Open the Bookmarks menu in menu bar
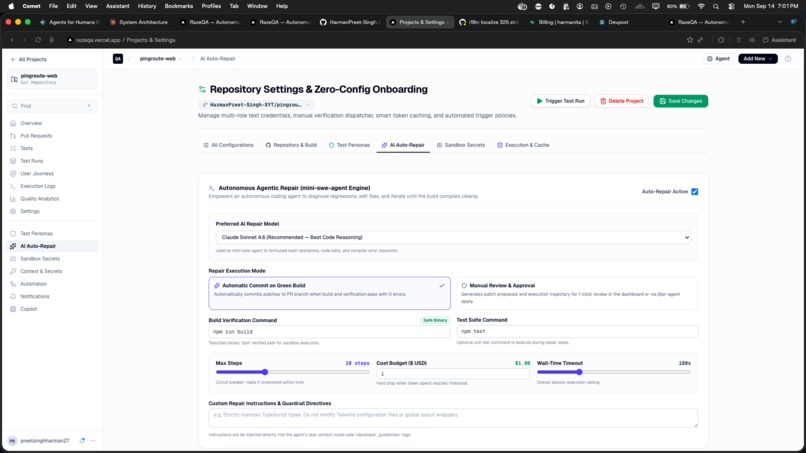 (x=178, y=6)
